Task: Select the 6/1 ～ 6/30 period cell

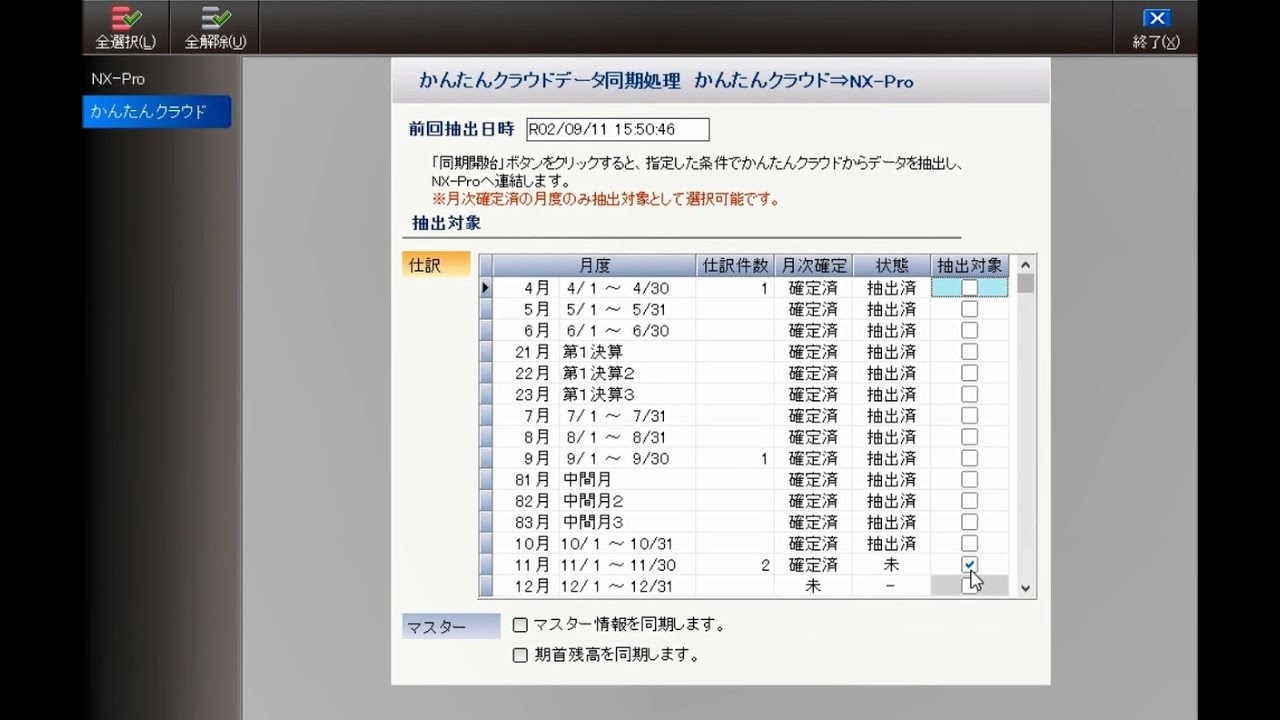Action: click(x=627, y=330)
